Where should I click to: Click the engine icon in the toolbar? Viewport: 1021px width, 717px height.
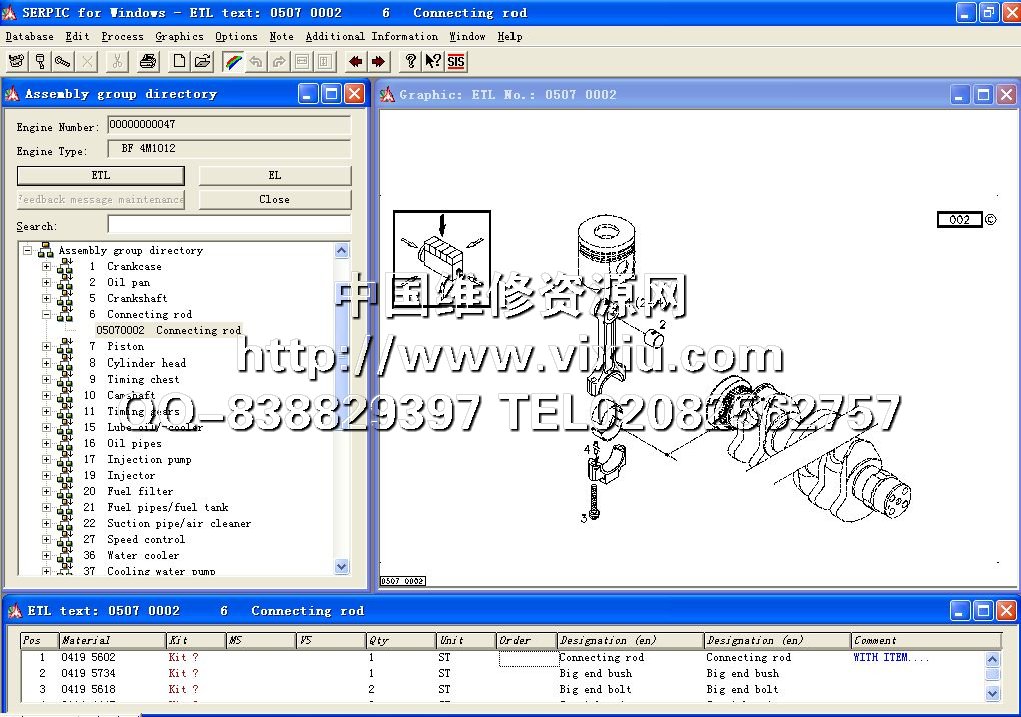16,61
